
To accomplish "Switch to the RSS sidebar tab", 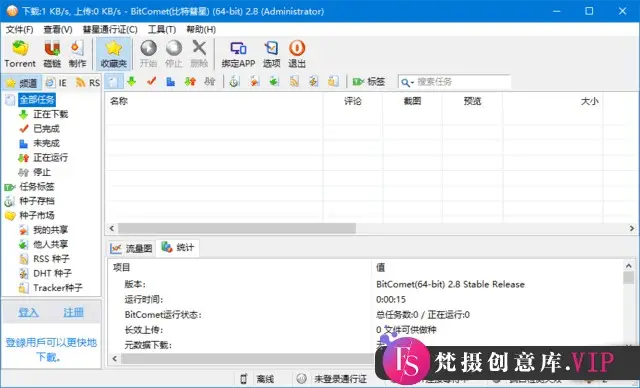I will (x=88, y=83).
